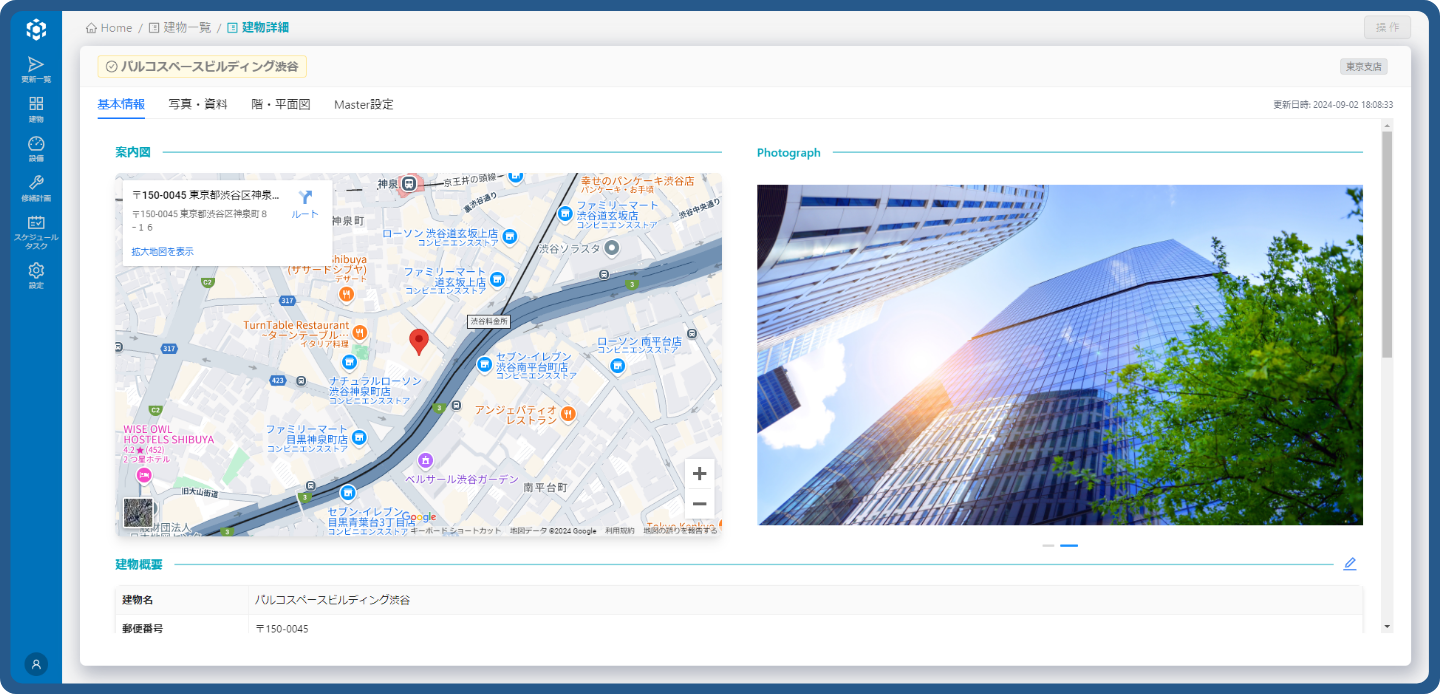Open スケジュールタスク calendar icon
Image resolution: width=1440 pixels, height=694 pixels.
coord(36,231)
